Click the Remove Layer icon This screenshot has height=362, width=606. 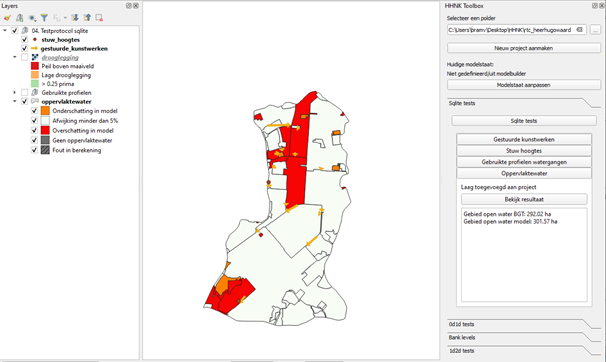click(x=99, y=18)
